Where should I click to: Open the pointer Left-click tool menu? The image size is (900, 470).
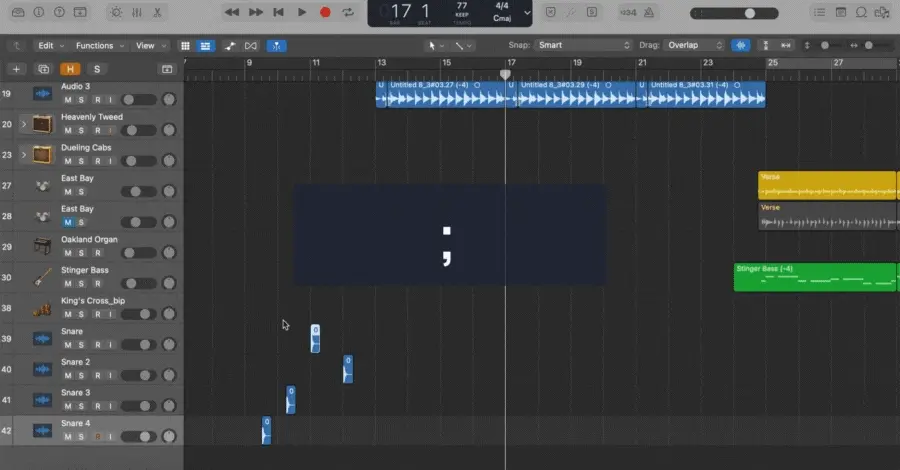tap(436, 45)
